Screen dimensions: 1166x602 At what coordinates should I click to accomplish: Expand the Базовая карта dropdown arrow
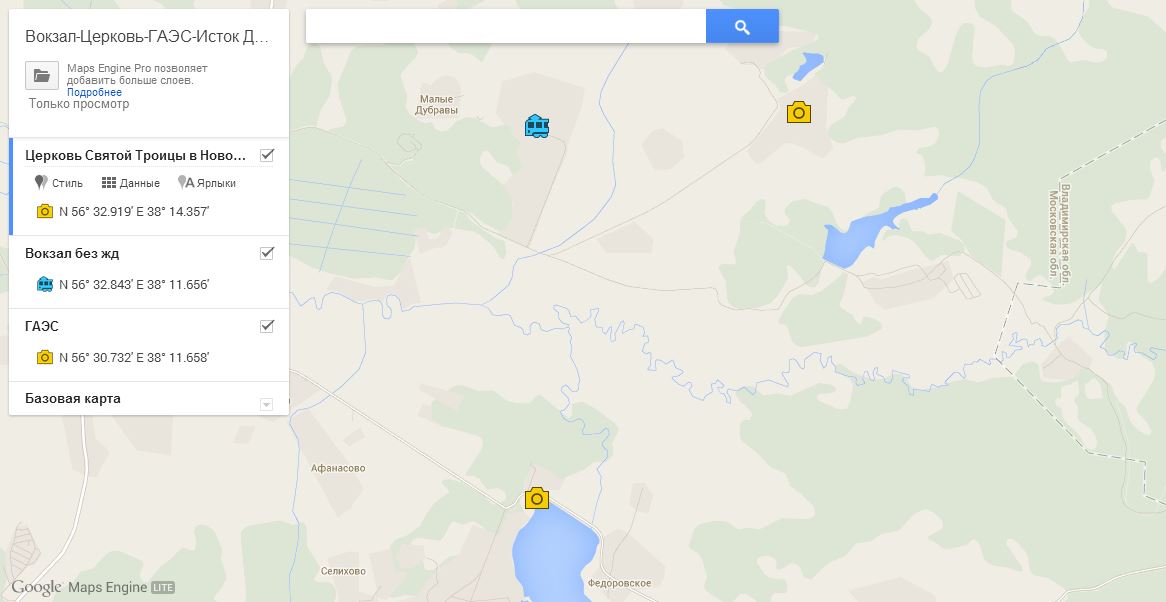[x=266, y=404]
